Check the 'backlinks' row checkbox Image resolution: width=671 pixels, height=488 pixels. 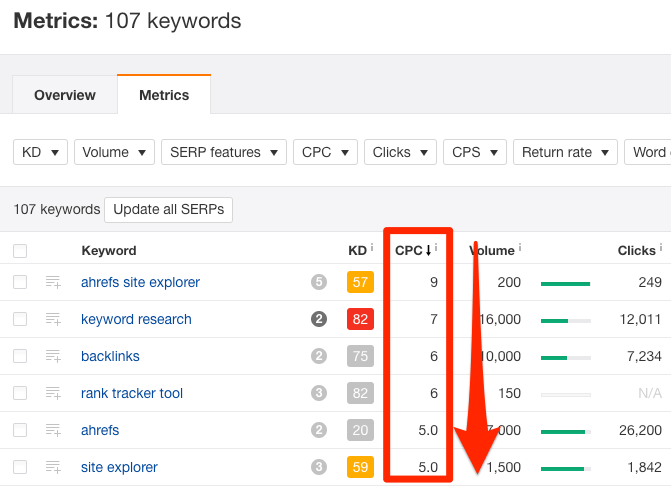(x=20, y=356)
